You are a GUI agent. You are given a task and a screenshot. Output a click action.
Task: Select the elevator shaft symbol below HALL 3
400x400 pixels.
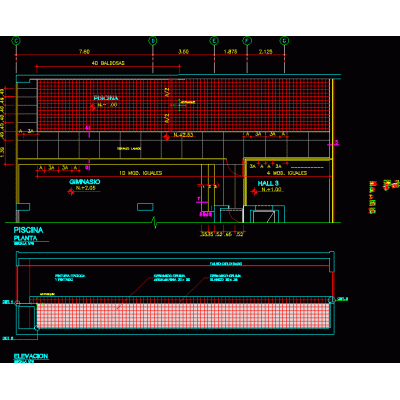point(264,214)
